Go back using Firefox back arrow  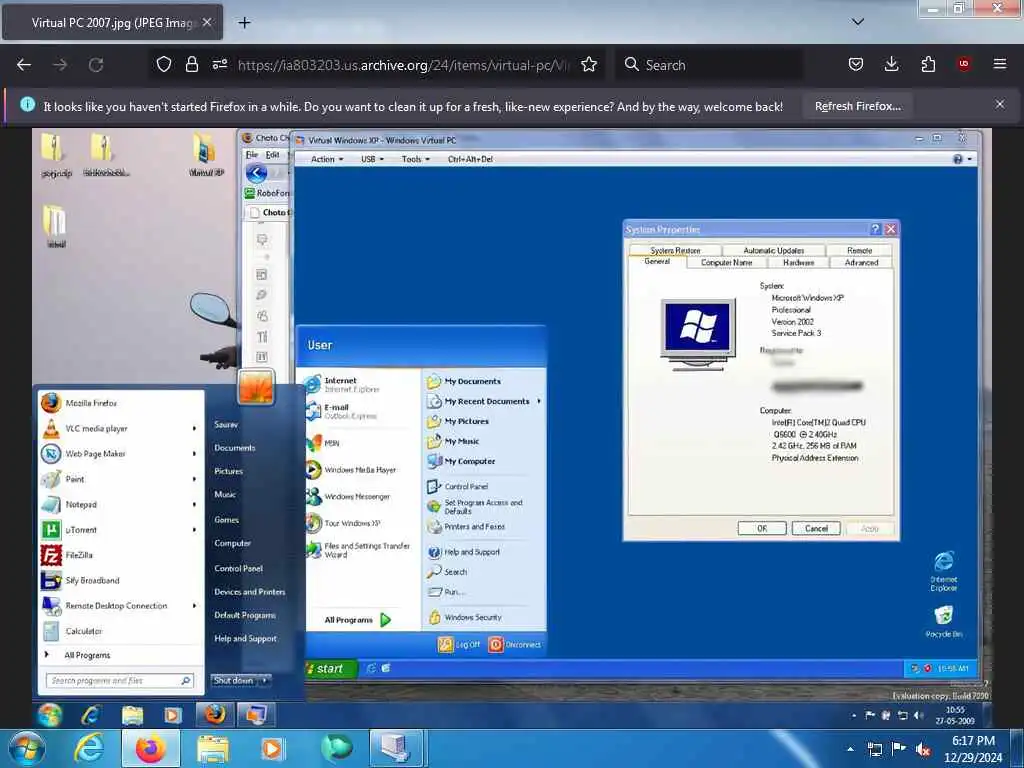click(x=24, y=65)
